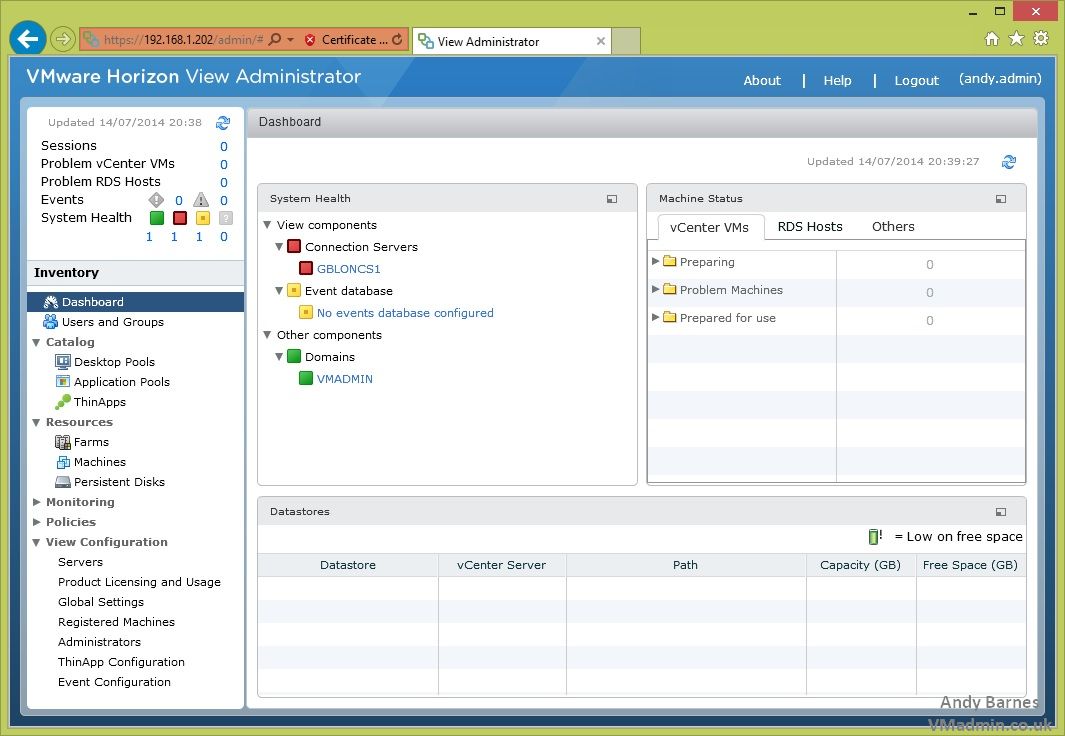
Task: Click the grey unknown System Health square
Action: (225, 218)
